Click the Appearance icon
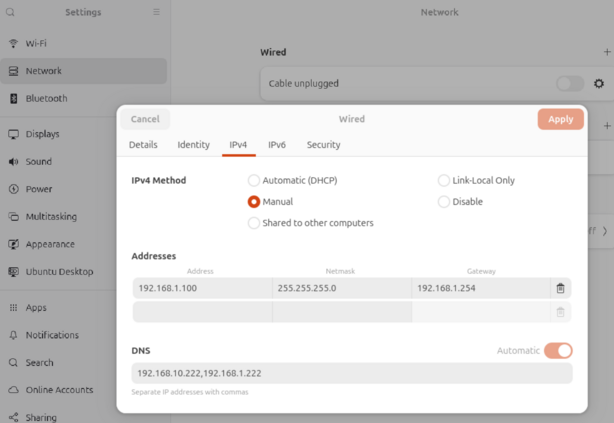The width and height of the screenshot is (614, 423). coord(13,244)
